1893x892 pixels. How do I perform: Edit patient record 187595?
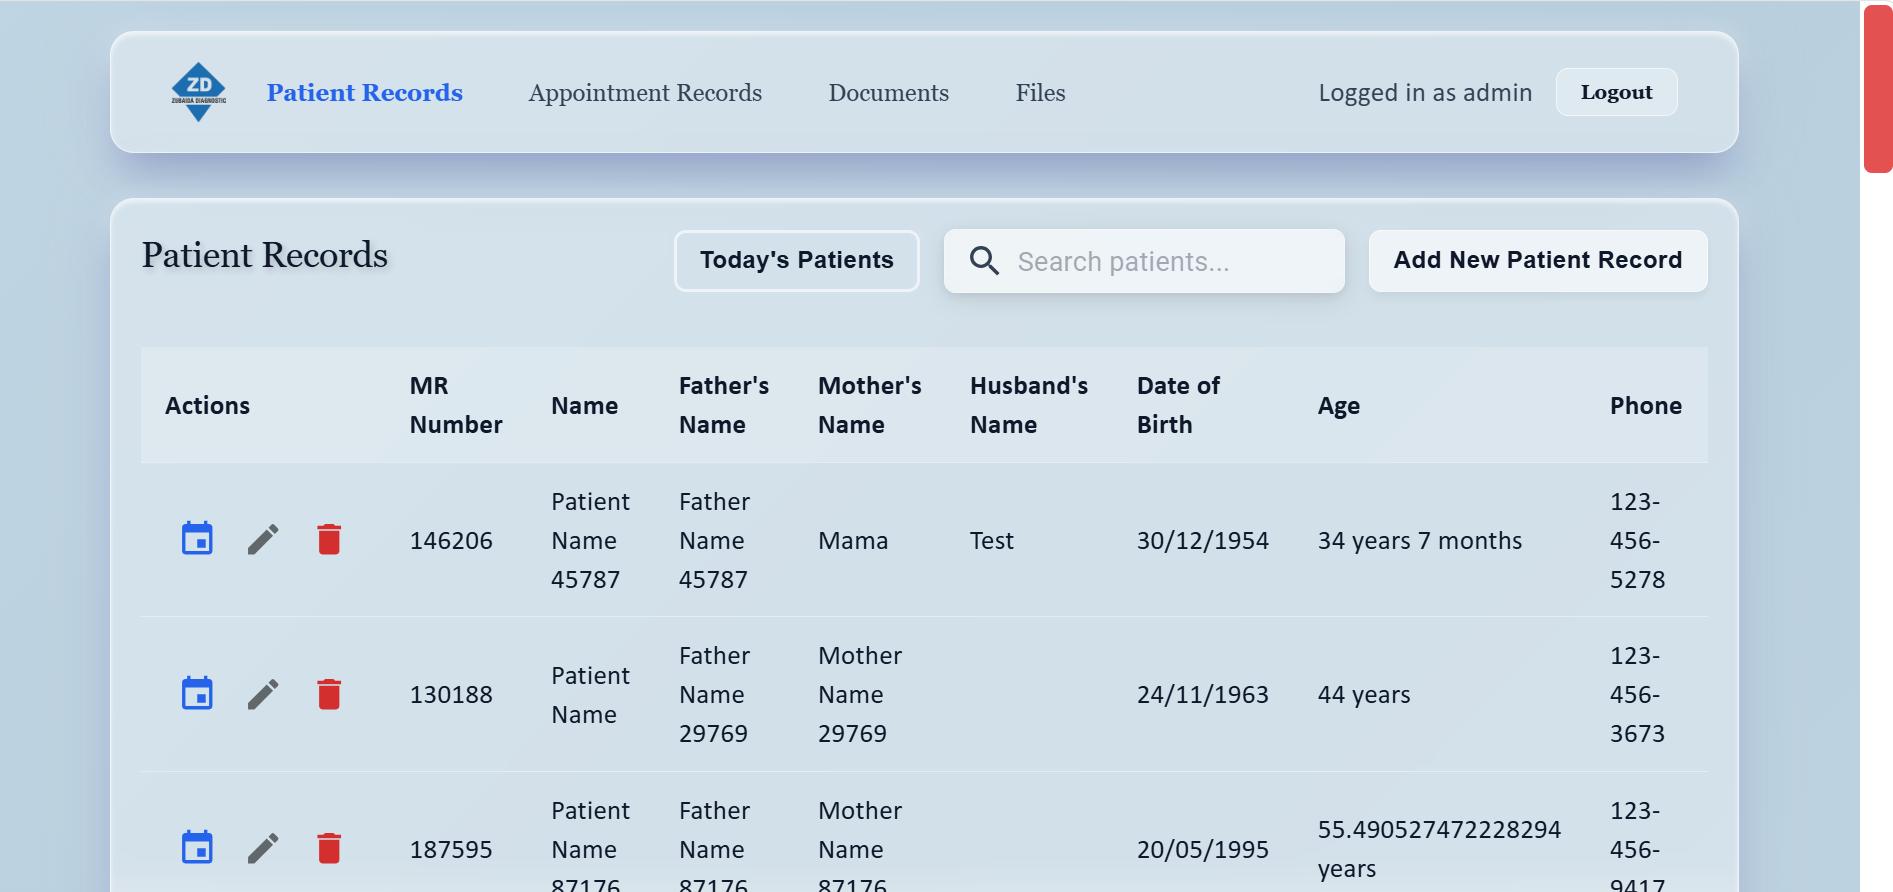pos(263,848)
